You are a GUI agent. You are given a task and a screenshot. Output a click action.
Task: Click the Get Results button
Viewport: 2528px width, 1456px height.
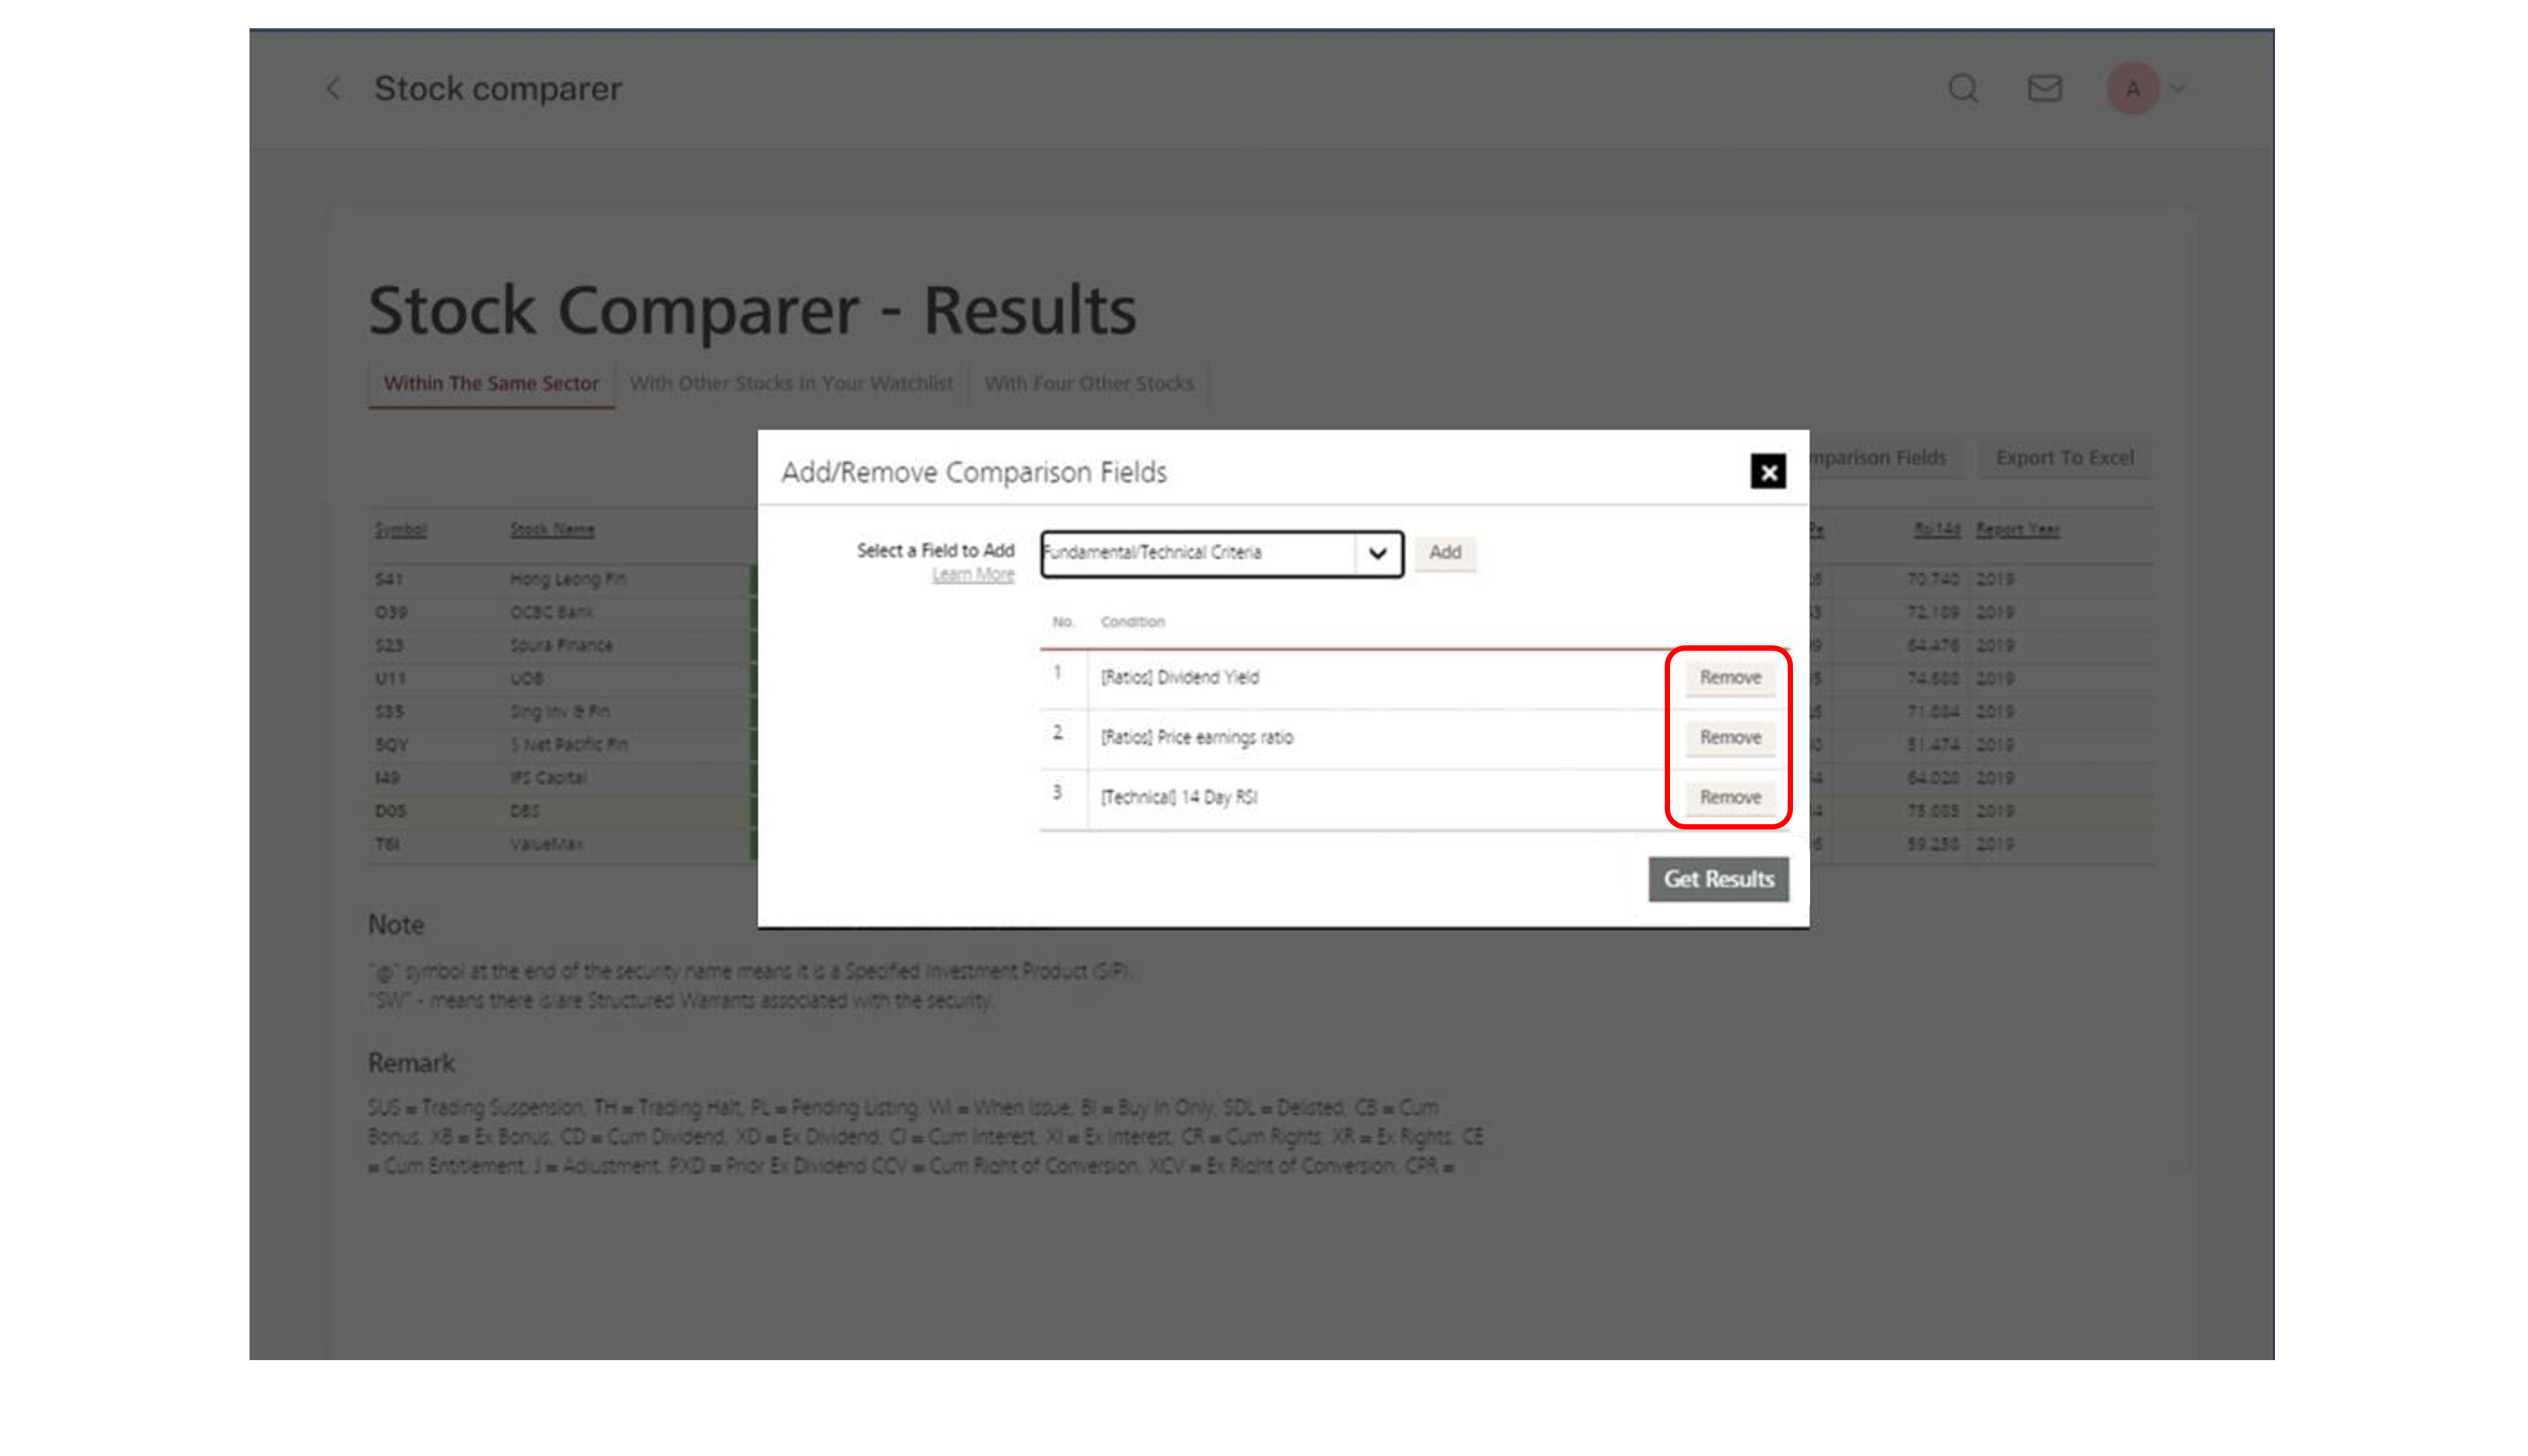click(x=1717, y=877)
